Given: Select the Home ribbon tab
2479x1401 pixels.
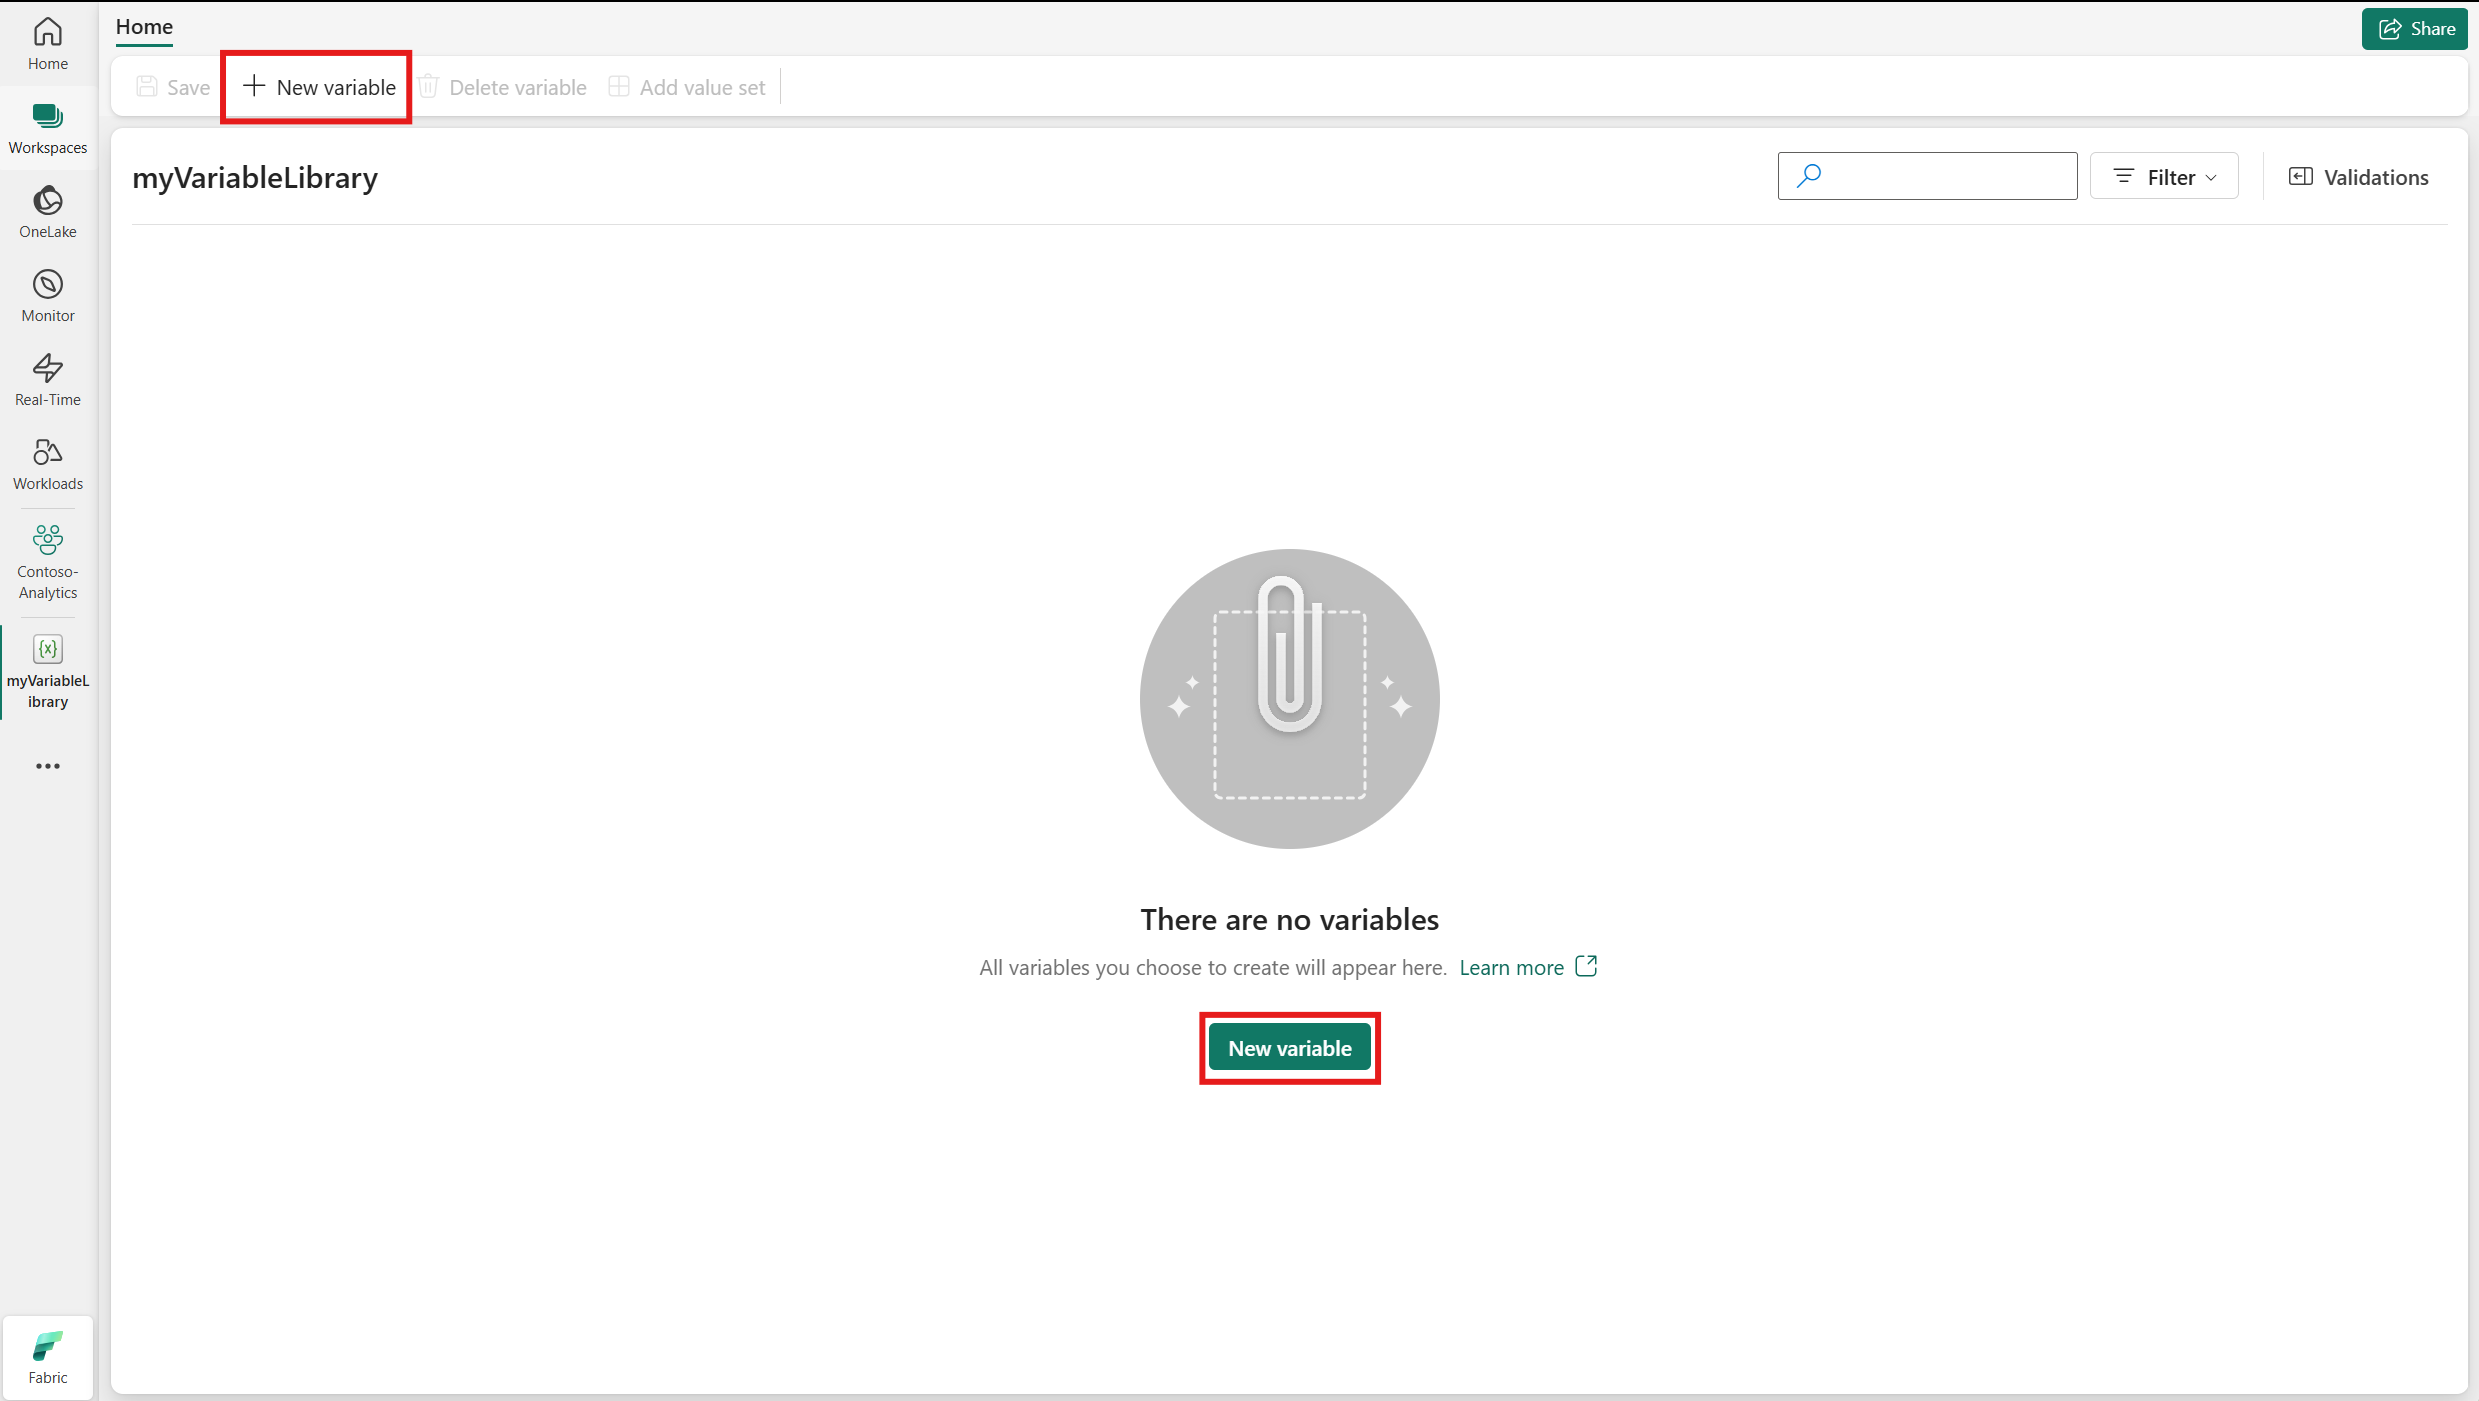Looking at the screenshot, I should pos(144,27).
